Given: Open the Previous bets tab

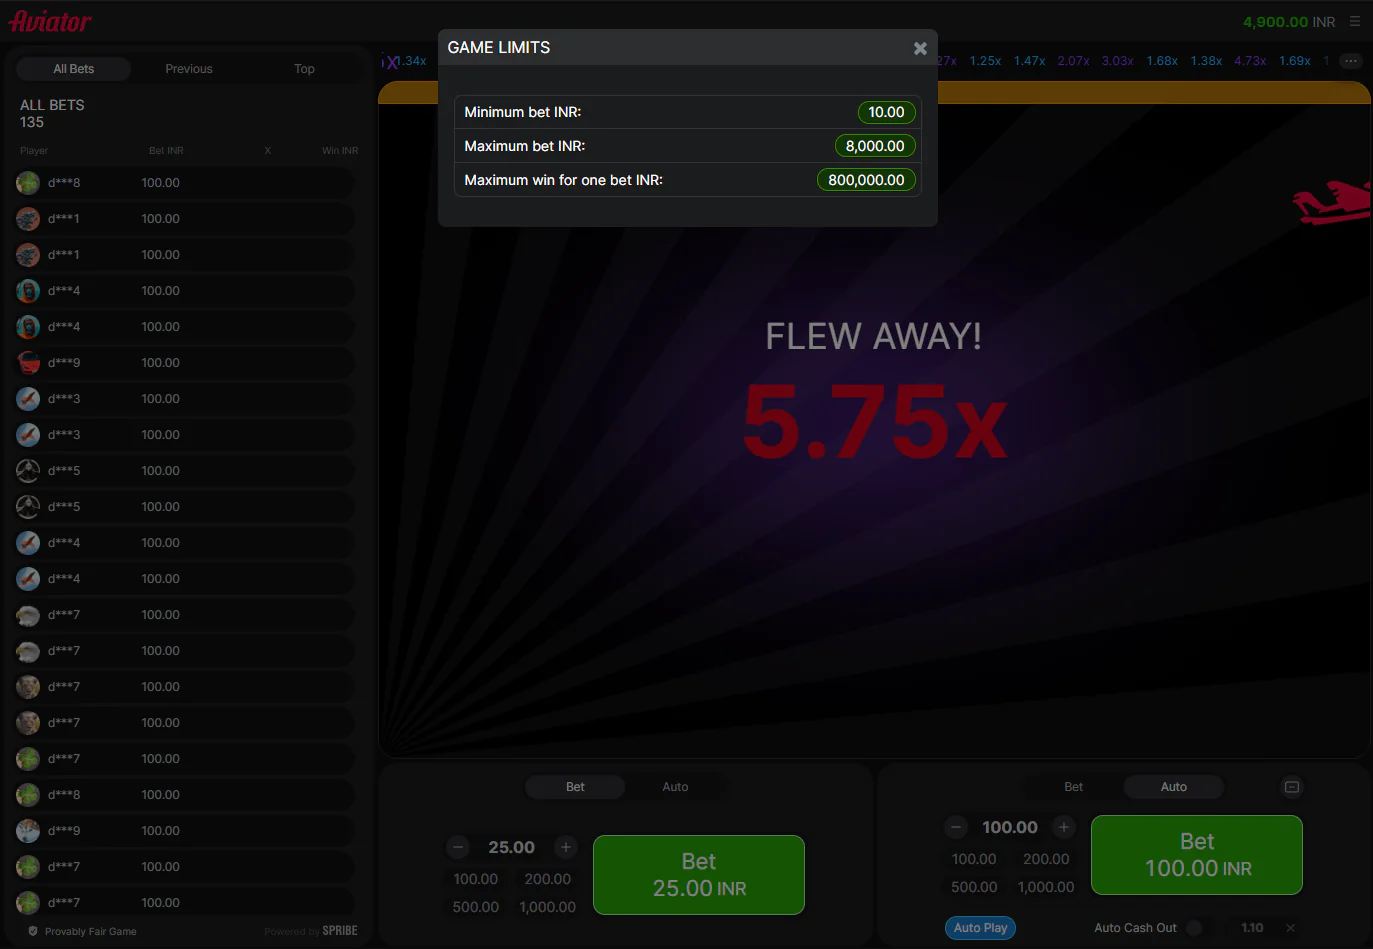Looking at the screenshot, I should coord(189,69).
